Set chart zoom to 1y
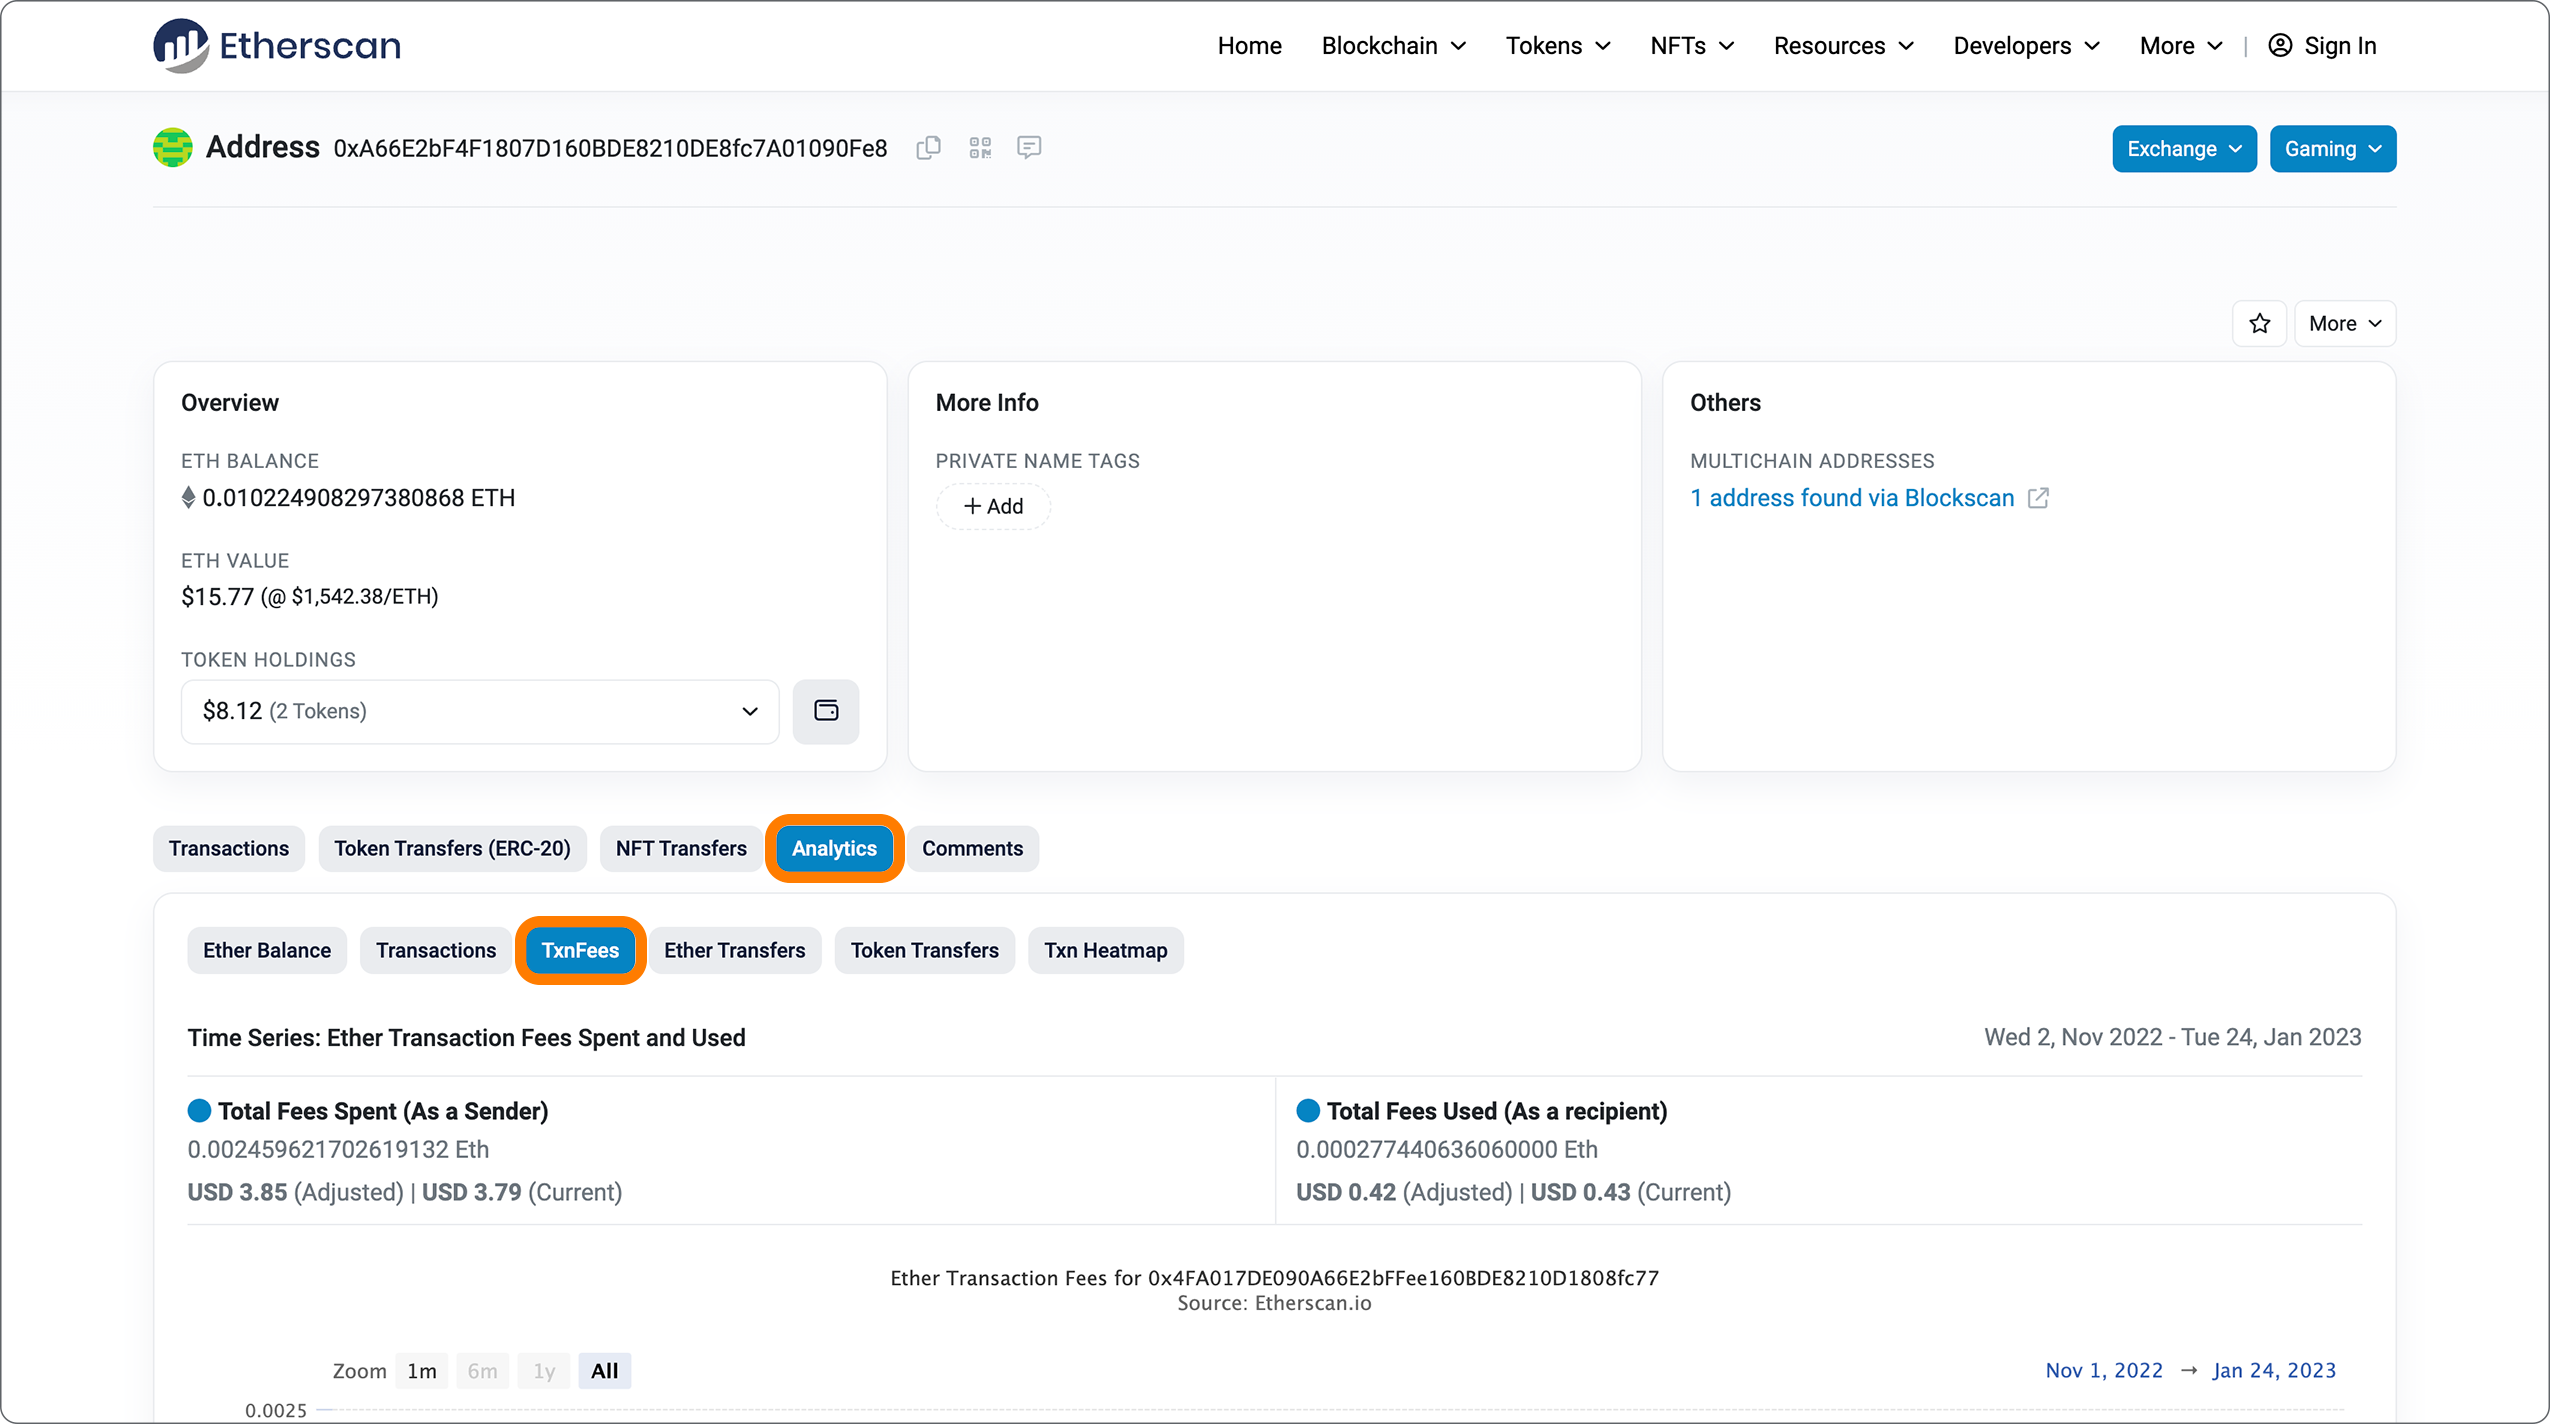This screenshot has height=1424, width=2550. pyautogui.click(x=544, y=1371)
